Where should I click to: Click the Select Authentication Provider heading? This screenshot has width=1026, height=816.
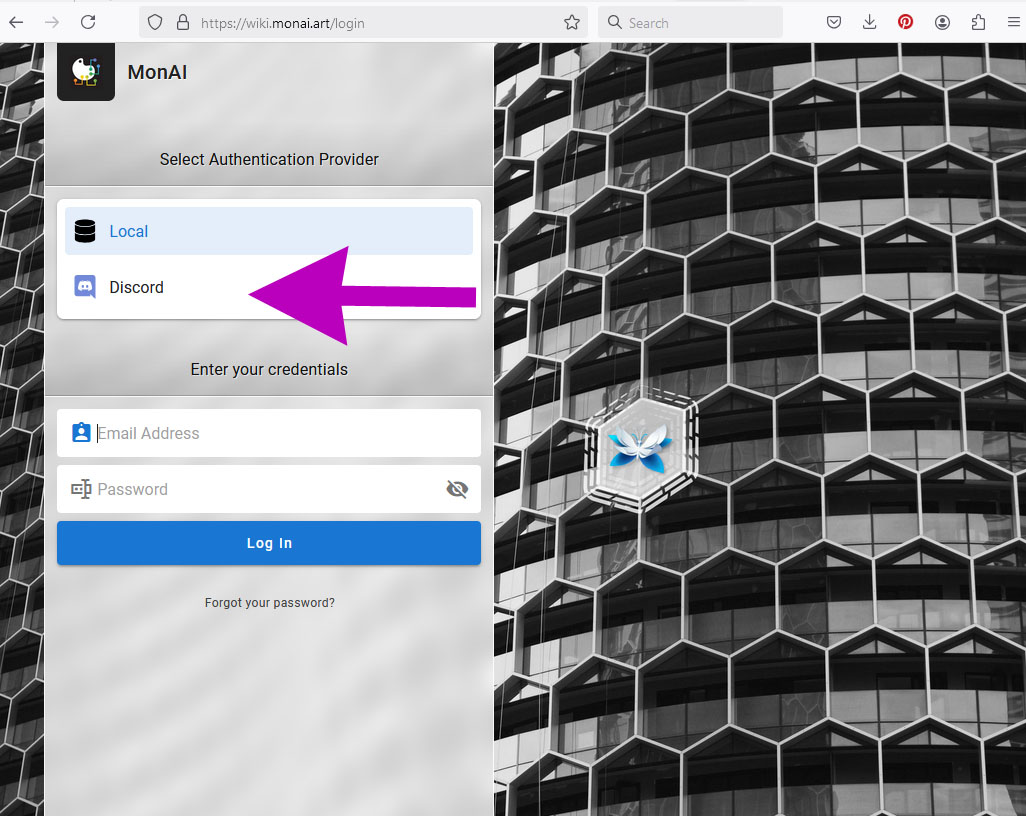269,159
